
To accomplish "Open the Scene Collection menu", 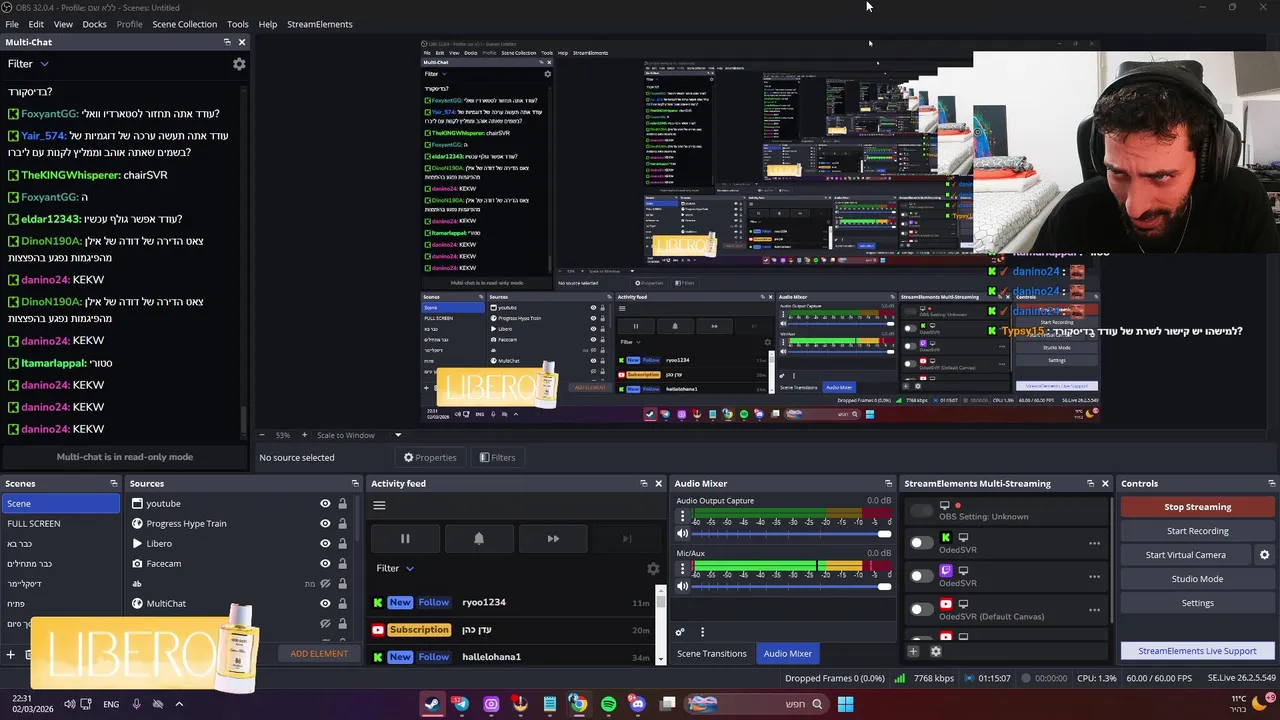I will [x=184, y=24].
